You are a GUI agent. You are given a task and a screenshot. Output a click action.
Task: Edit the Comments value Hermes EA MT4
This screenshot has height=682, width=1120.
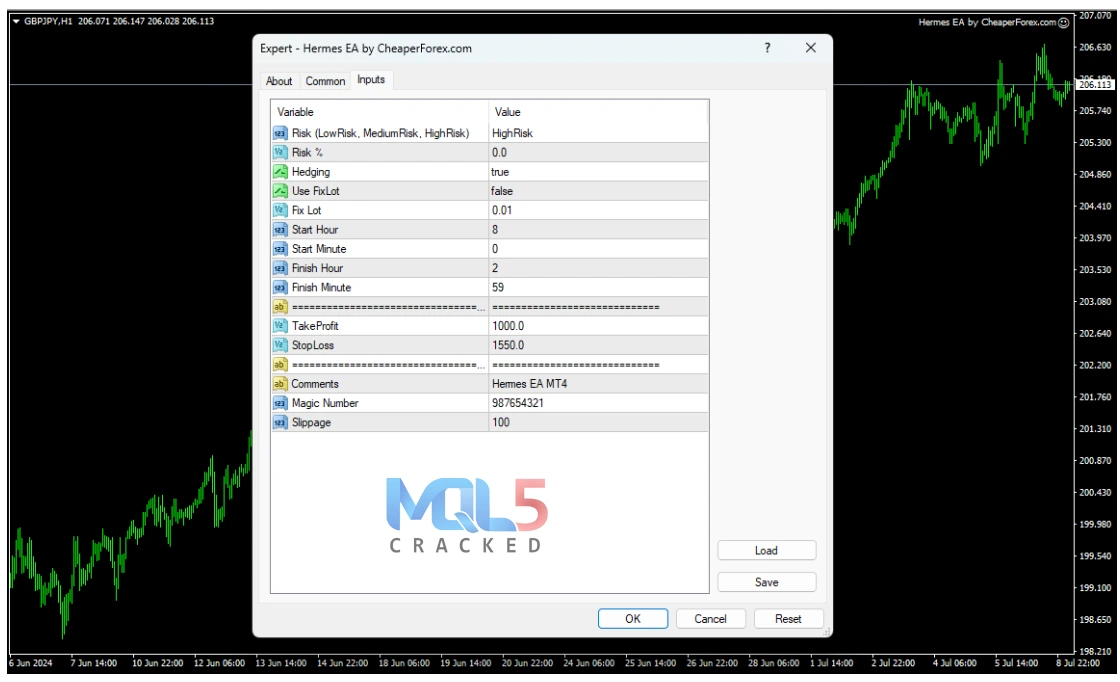tap(599, 384)
